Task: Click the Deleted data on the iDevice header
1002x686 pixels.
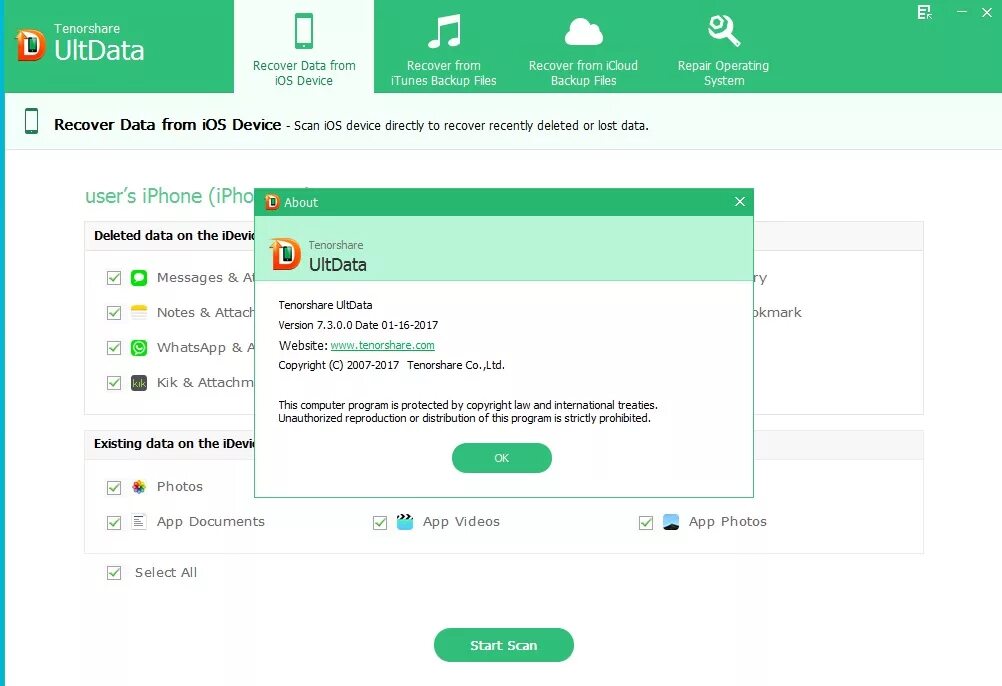Action: click(x=174, y=236)
